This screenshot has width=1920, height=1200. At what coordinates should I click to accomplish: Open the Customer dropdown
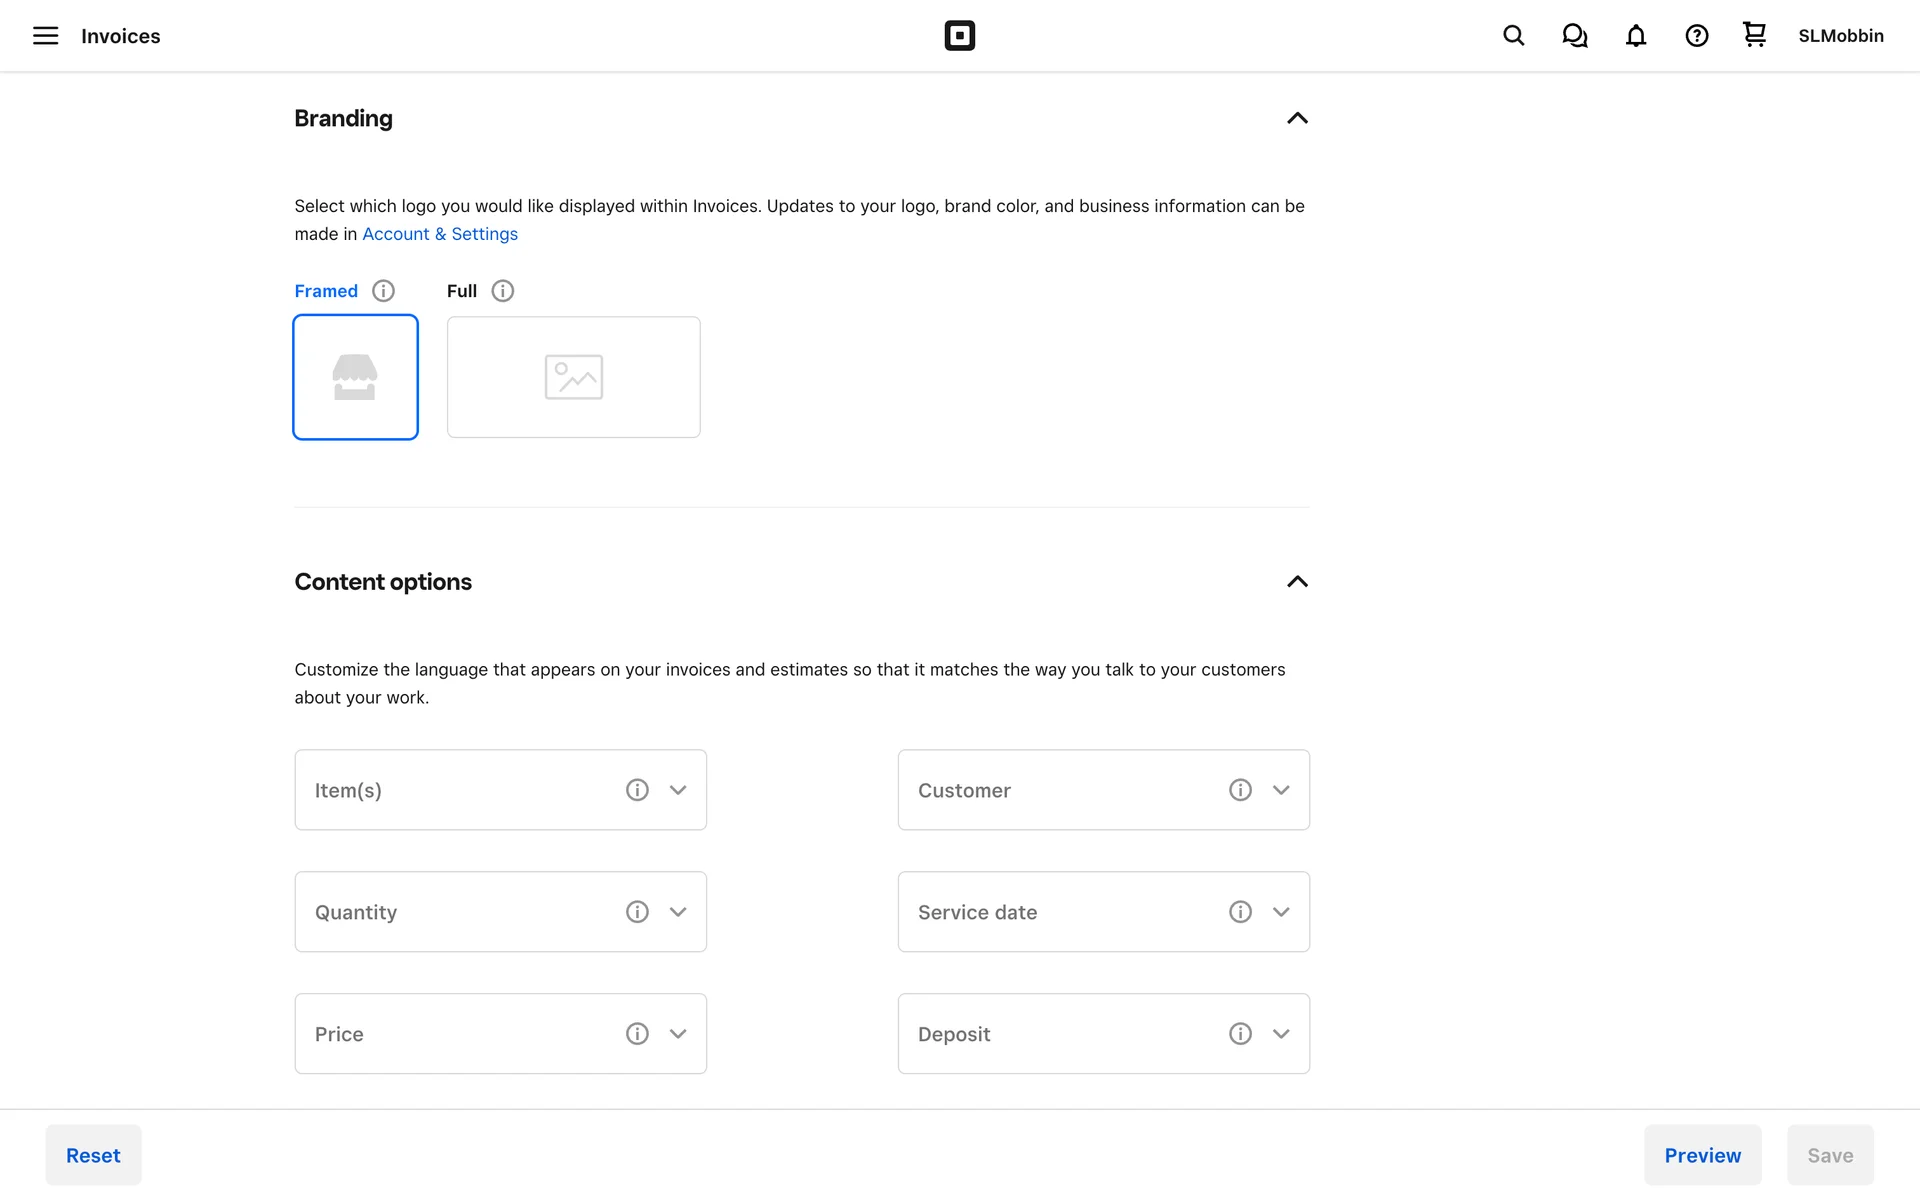point(1281,790)
